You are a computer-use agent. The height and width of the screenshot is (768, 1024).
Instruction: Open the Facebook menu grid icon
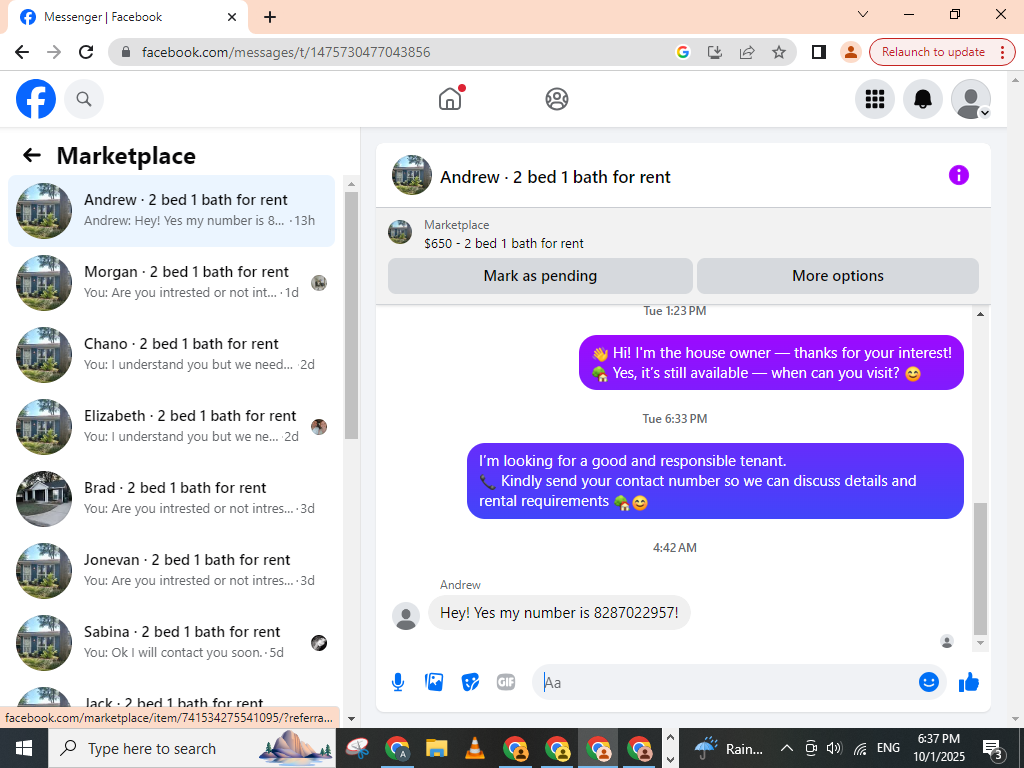click(x=874, y=99)
